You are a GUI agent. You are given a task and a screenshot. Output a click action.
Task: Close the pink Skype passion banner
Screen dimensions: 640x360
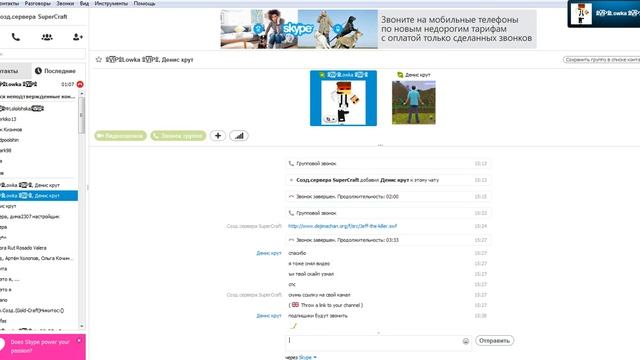pyautogui.click(x=79, y=340)
